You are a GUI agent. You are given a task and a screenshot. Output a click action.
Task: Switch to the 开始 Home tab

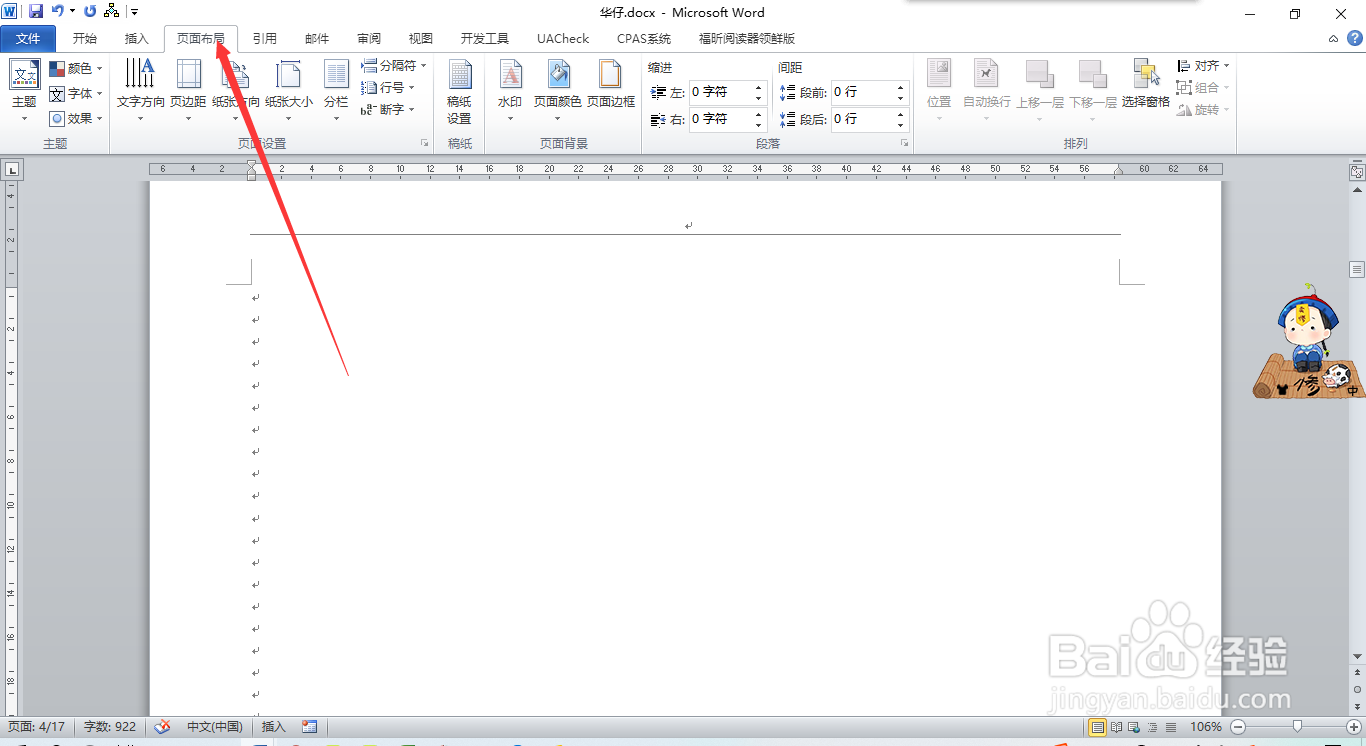[x=85, y=39]
